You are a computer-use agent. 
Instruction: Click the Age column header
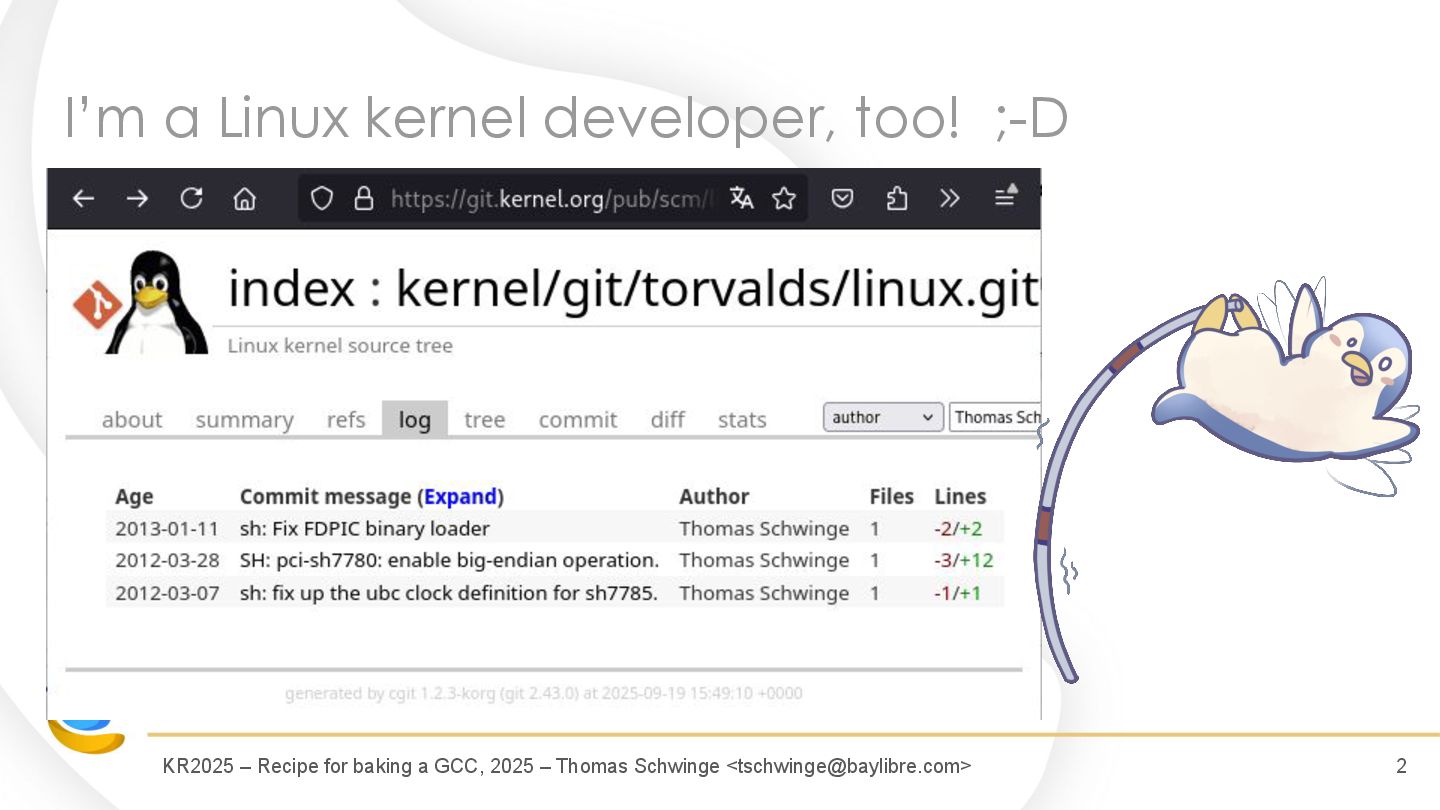(134, 497)
